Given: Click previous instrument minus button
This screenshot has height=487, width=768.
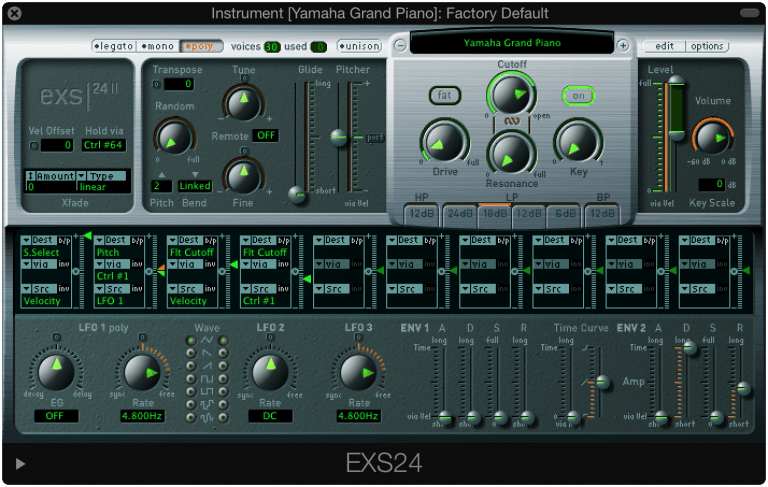Looking at the screenshot, I should click(400, 46).
